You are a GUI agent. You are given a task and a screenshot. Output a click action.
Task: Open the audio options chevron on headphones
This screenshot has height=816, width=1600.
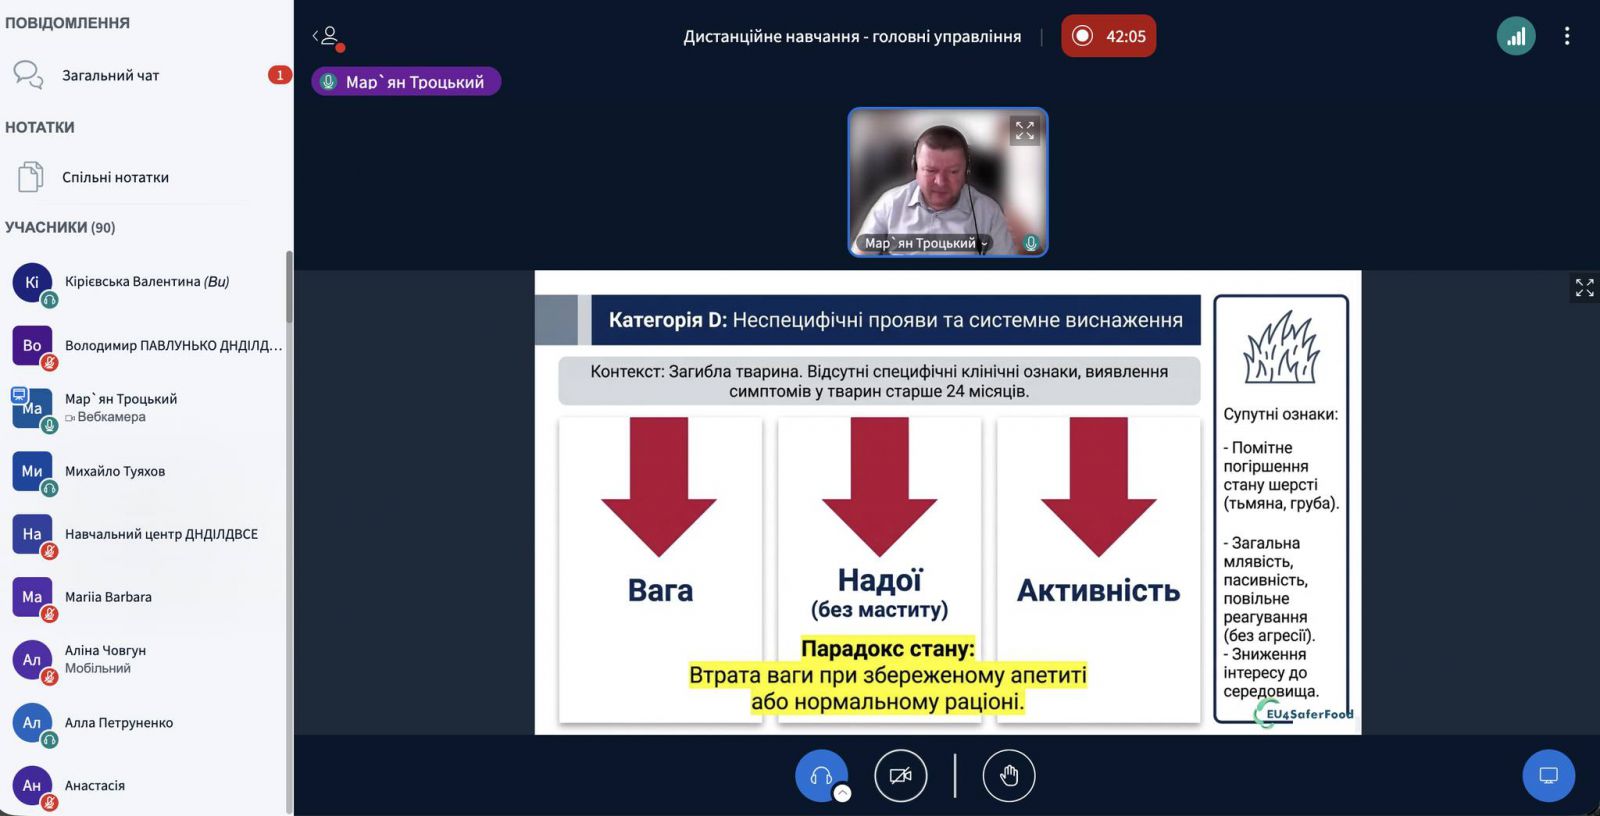[843, 793]
